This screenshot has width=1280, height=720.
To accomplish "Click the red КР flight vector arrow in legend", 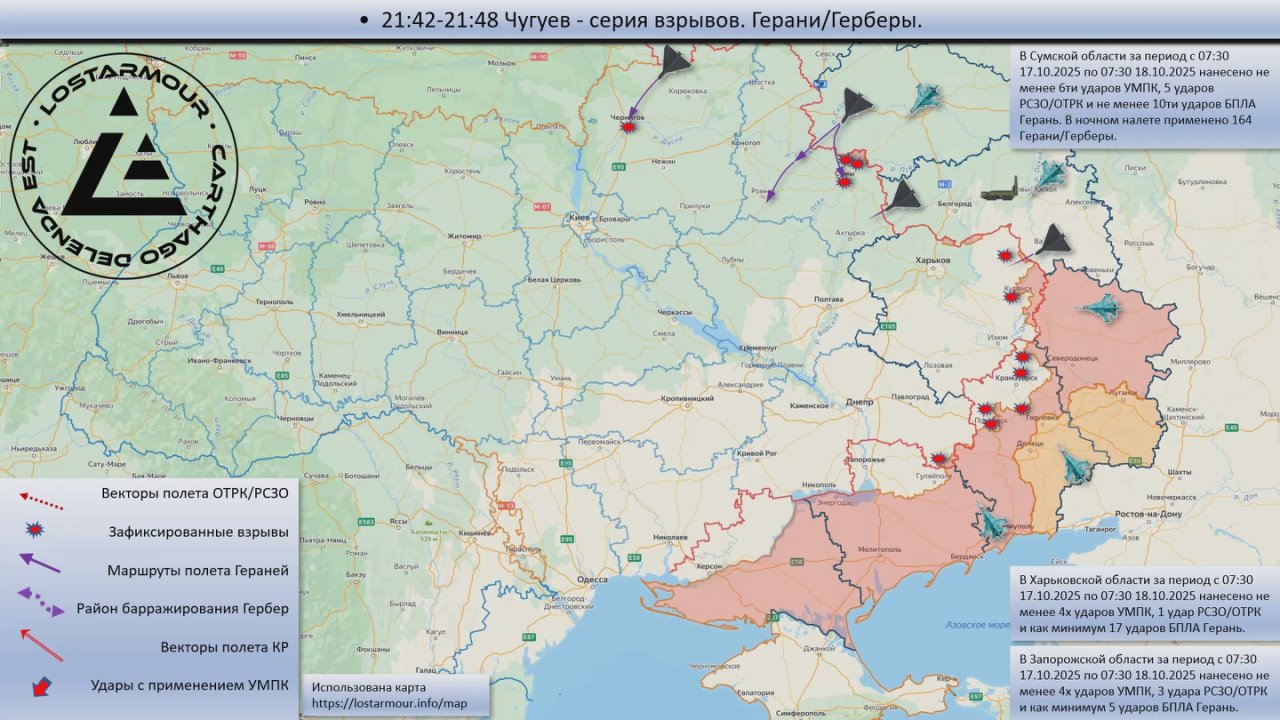I will point(40,645).
